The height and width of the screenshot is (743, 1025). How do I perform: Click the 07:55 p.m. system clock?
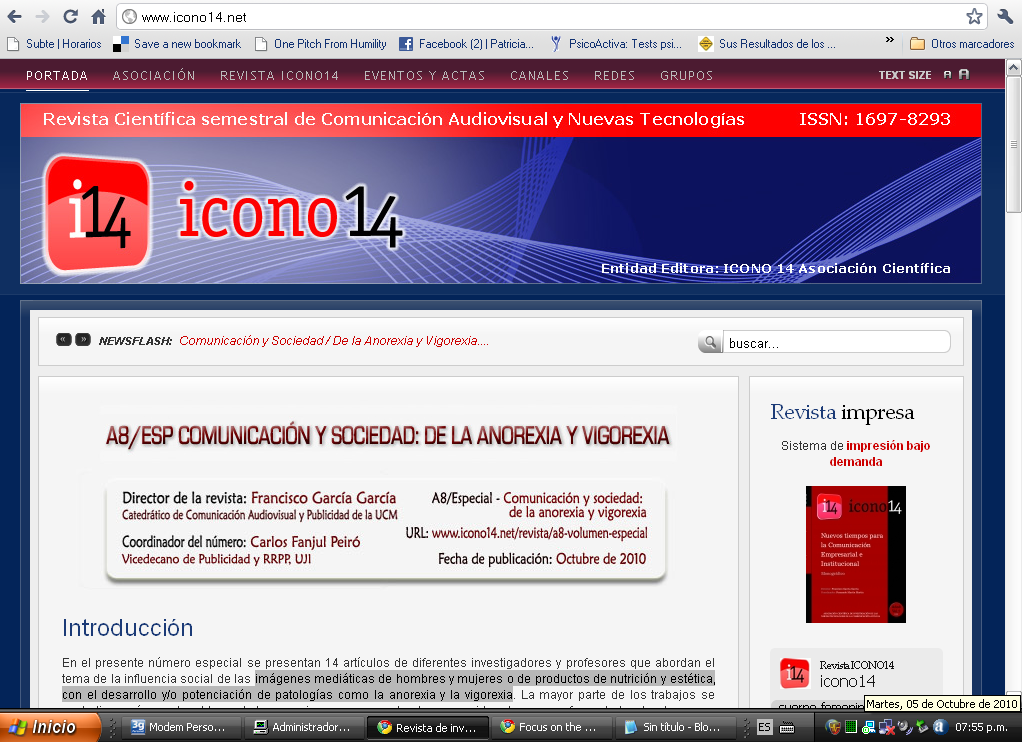981,727
